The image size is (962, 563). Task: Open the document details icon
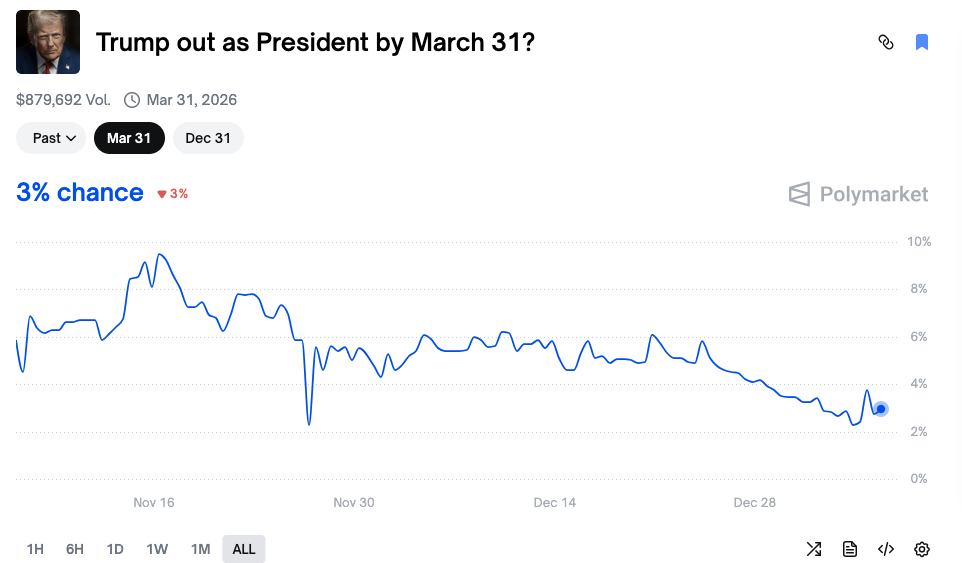pyautogui.click(x=850, y=549)
